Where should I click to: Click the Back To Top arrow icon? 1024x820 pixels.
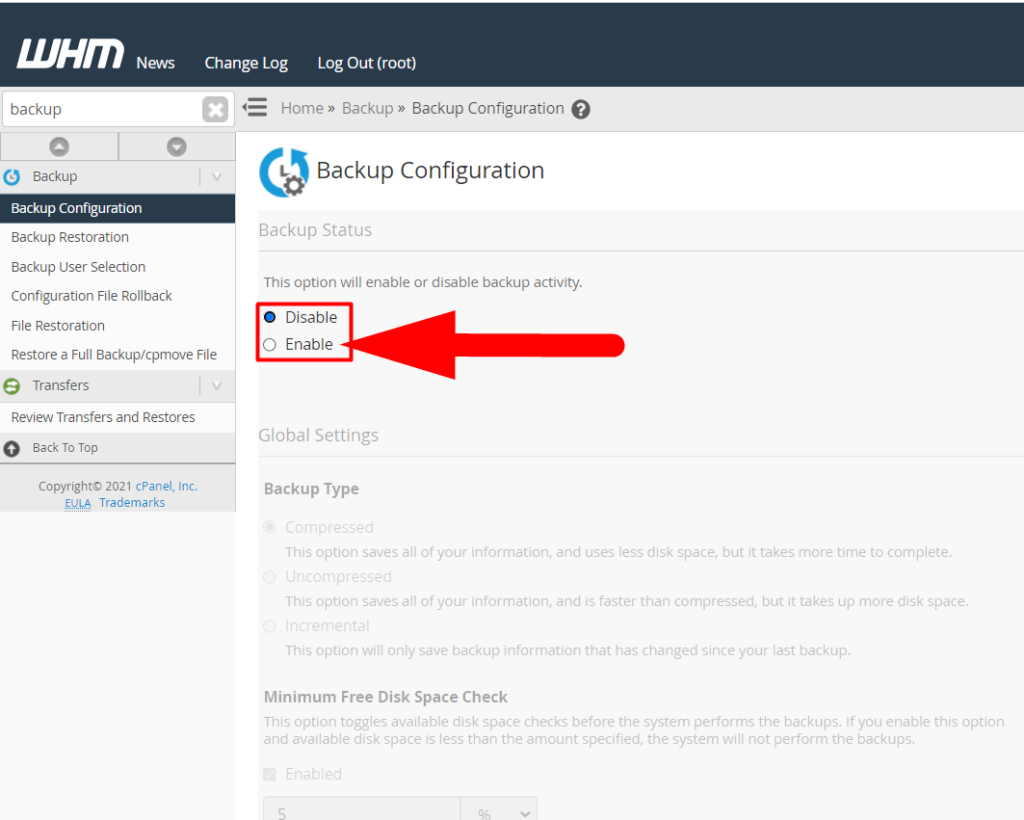(12, 449)
